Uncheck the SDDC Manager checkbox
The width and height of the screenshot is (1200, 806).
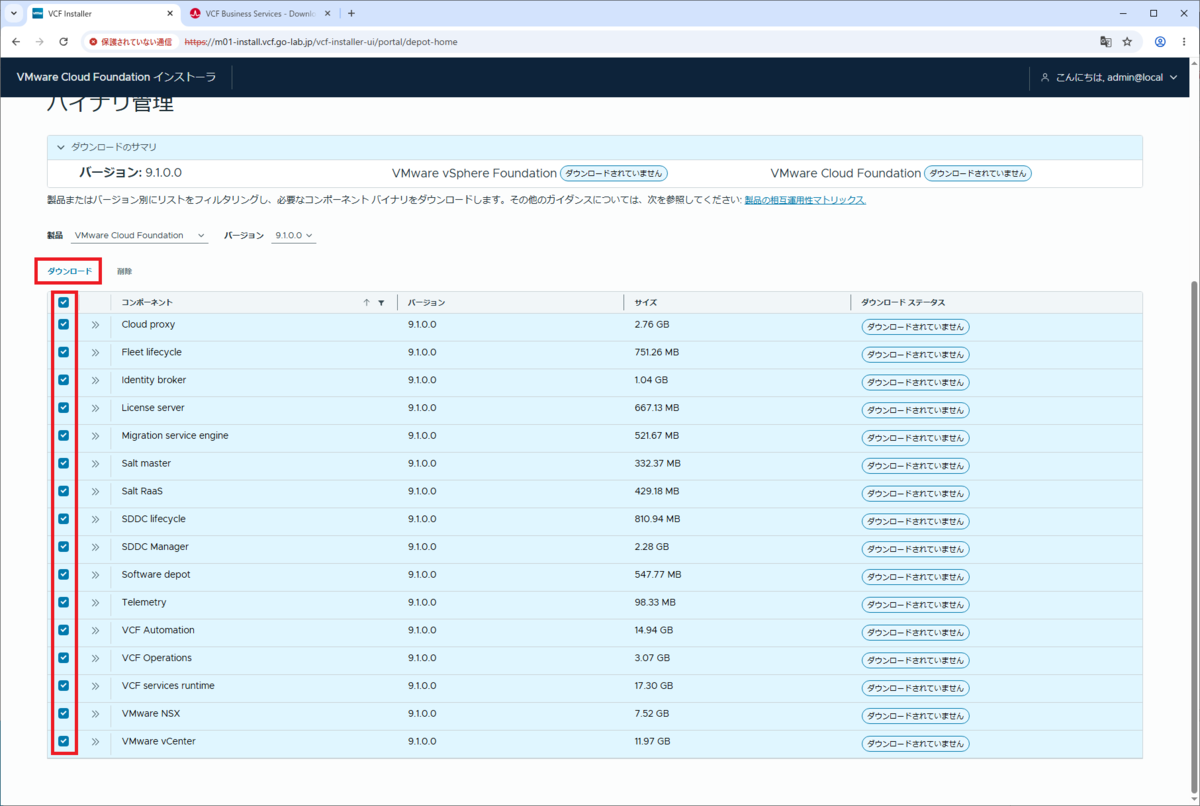click(x=63, y=546)
